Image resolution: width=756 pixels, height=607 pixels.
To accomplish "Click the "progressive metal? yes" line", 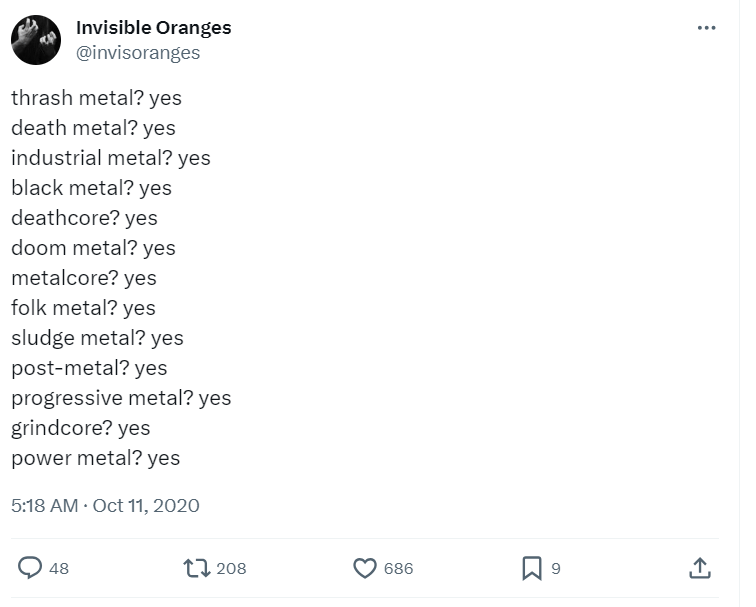I will point(121,398).
